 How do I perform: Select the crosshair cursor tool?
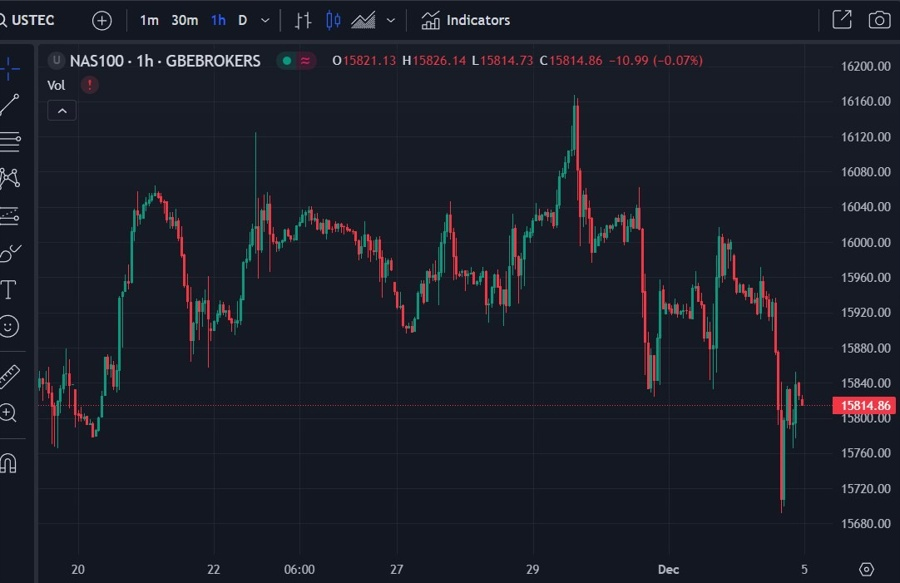click(x=10, y=69)
